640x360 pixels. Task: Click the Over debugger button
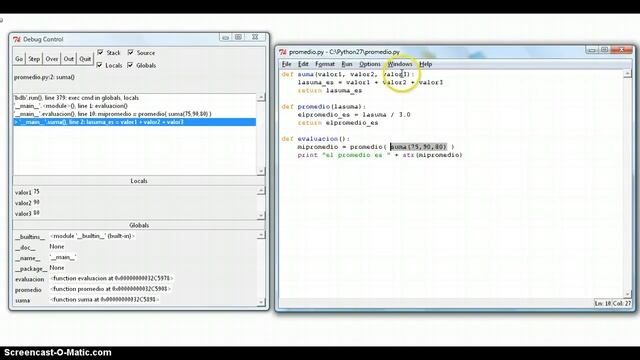pyautogui.click(x=51, y=59)
